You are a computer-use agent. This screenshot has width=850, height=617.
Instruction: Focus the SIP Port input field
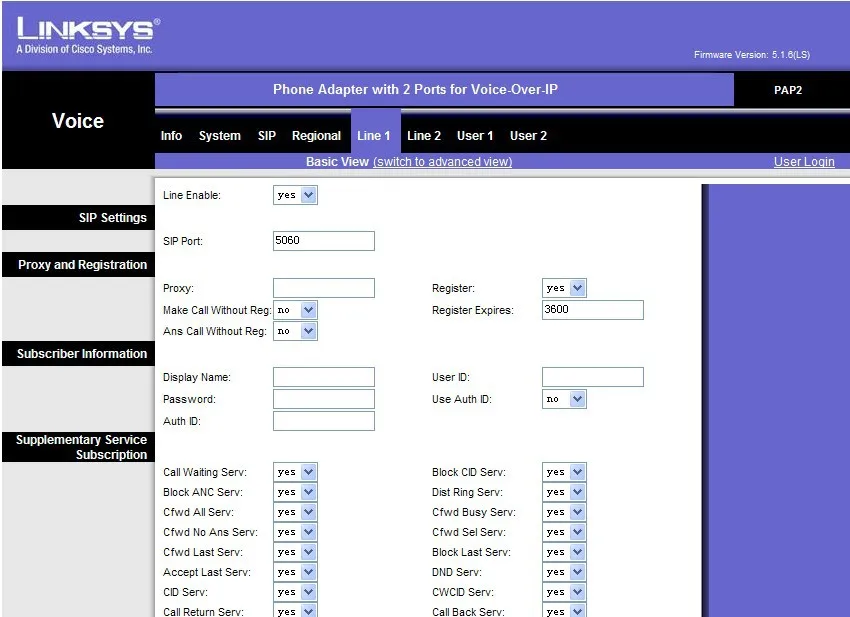point(324,241)
